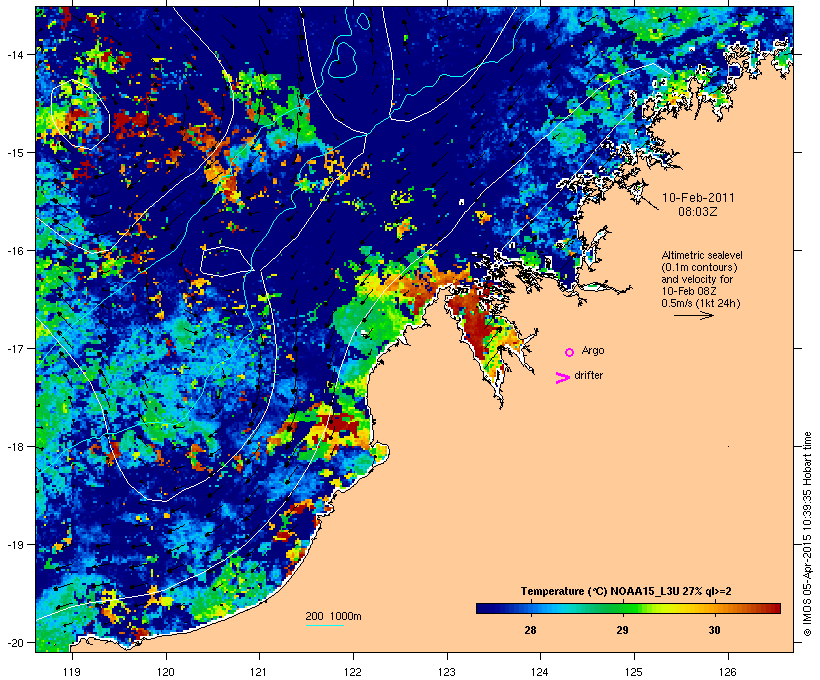Click the temperature color bar near 29
The width and height of the screenshot is (820, 680).
coord(622,608)
